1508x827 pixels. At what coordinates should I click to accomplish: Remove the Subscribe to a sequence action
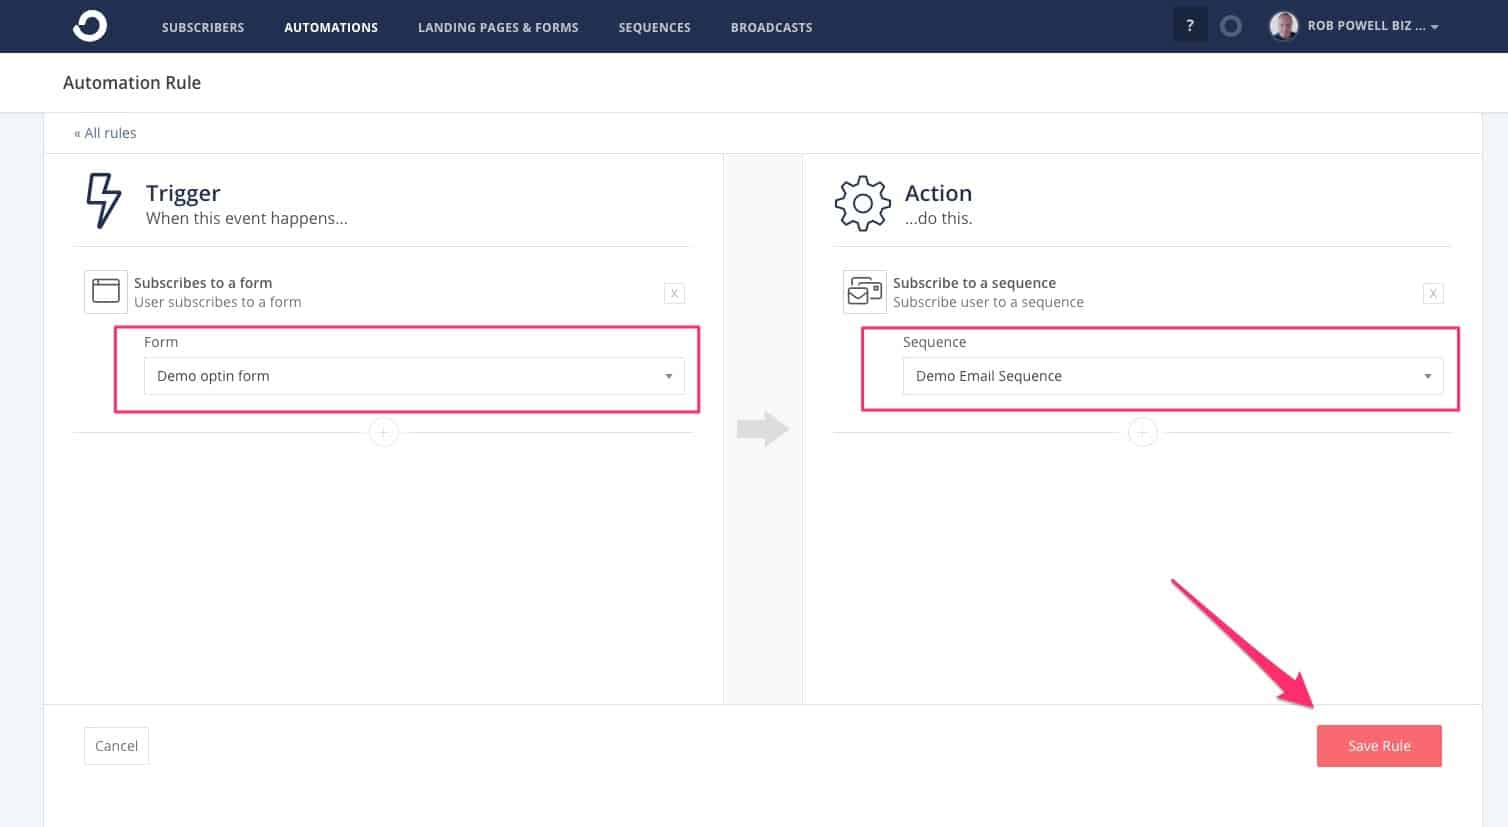tap(1433, 293)
